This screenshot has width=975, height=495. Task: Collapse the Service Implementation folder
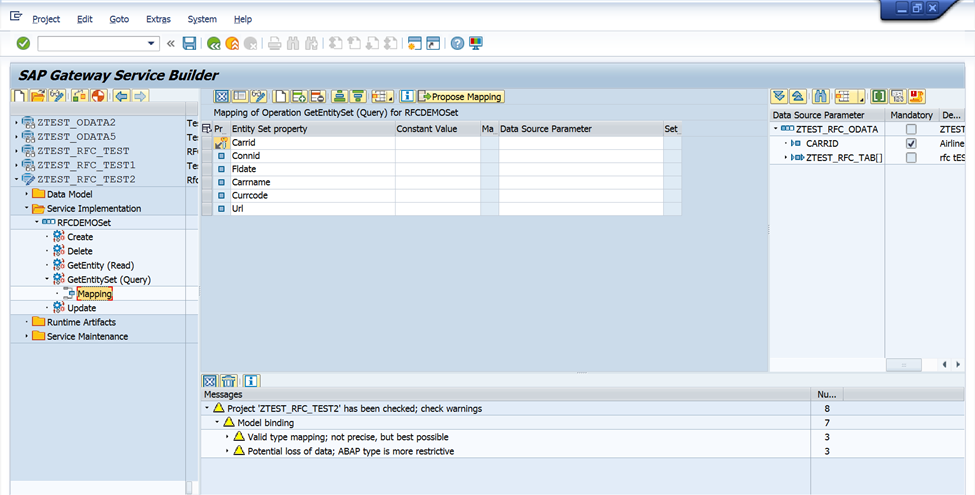[x=26, y=208]
